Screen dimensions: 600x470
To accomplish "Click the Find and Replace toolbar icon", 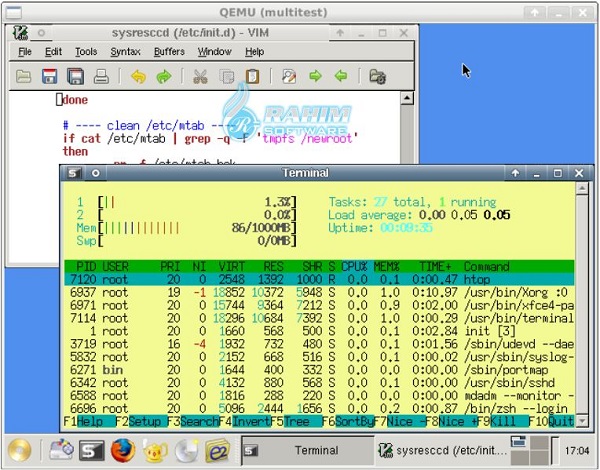I will click(x=289, y=76).
